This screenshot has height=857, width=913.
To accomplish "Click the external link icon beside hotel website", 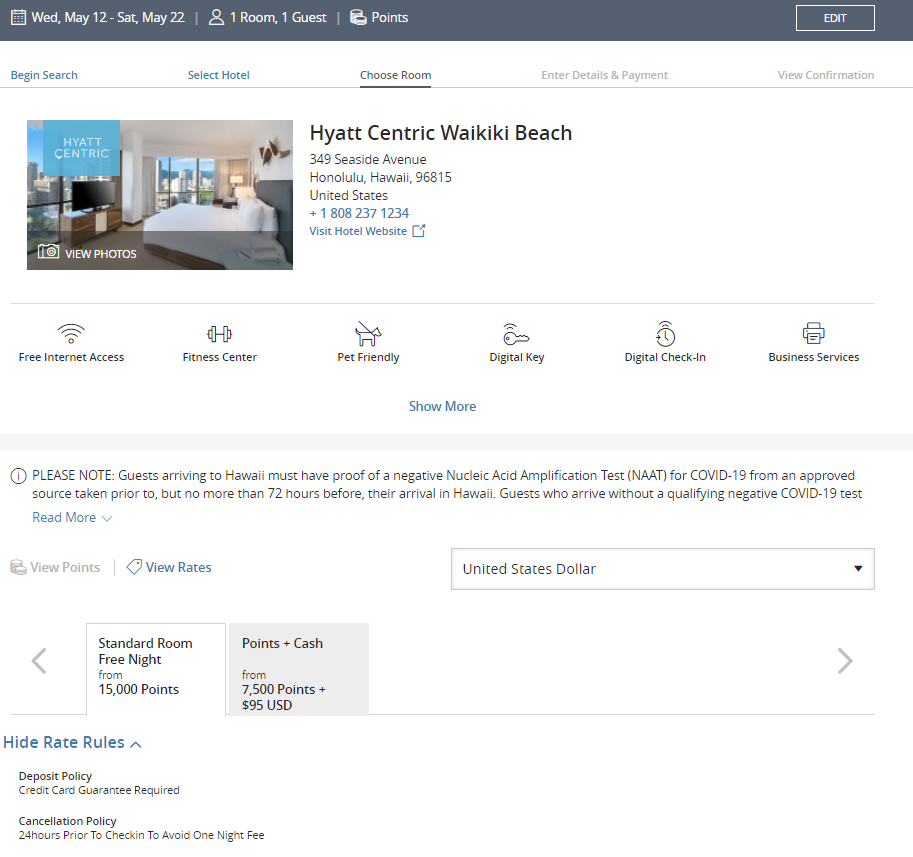I will tap(419, 231).
